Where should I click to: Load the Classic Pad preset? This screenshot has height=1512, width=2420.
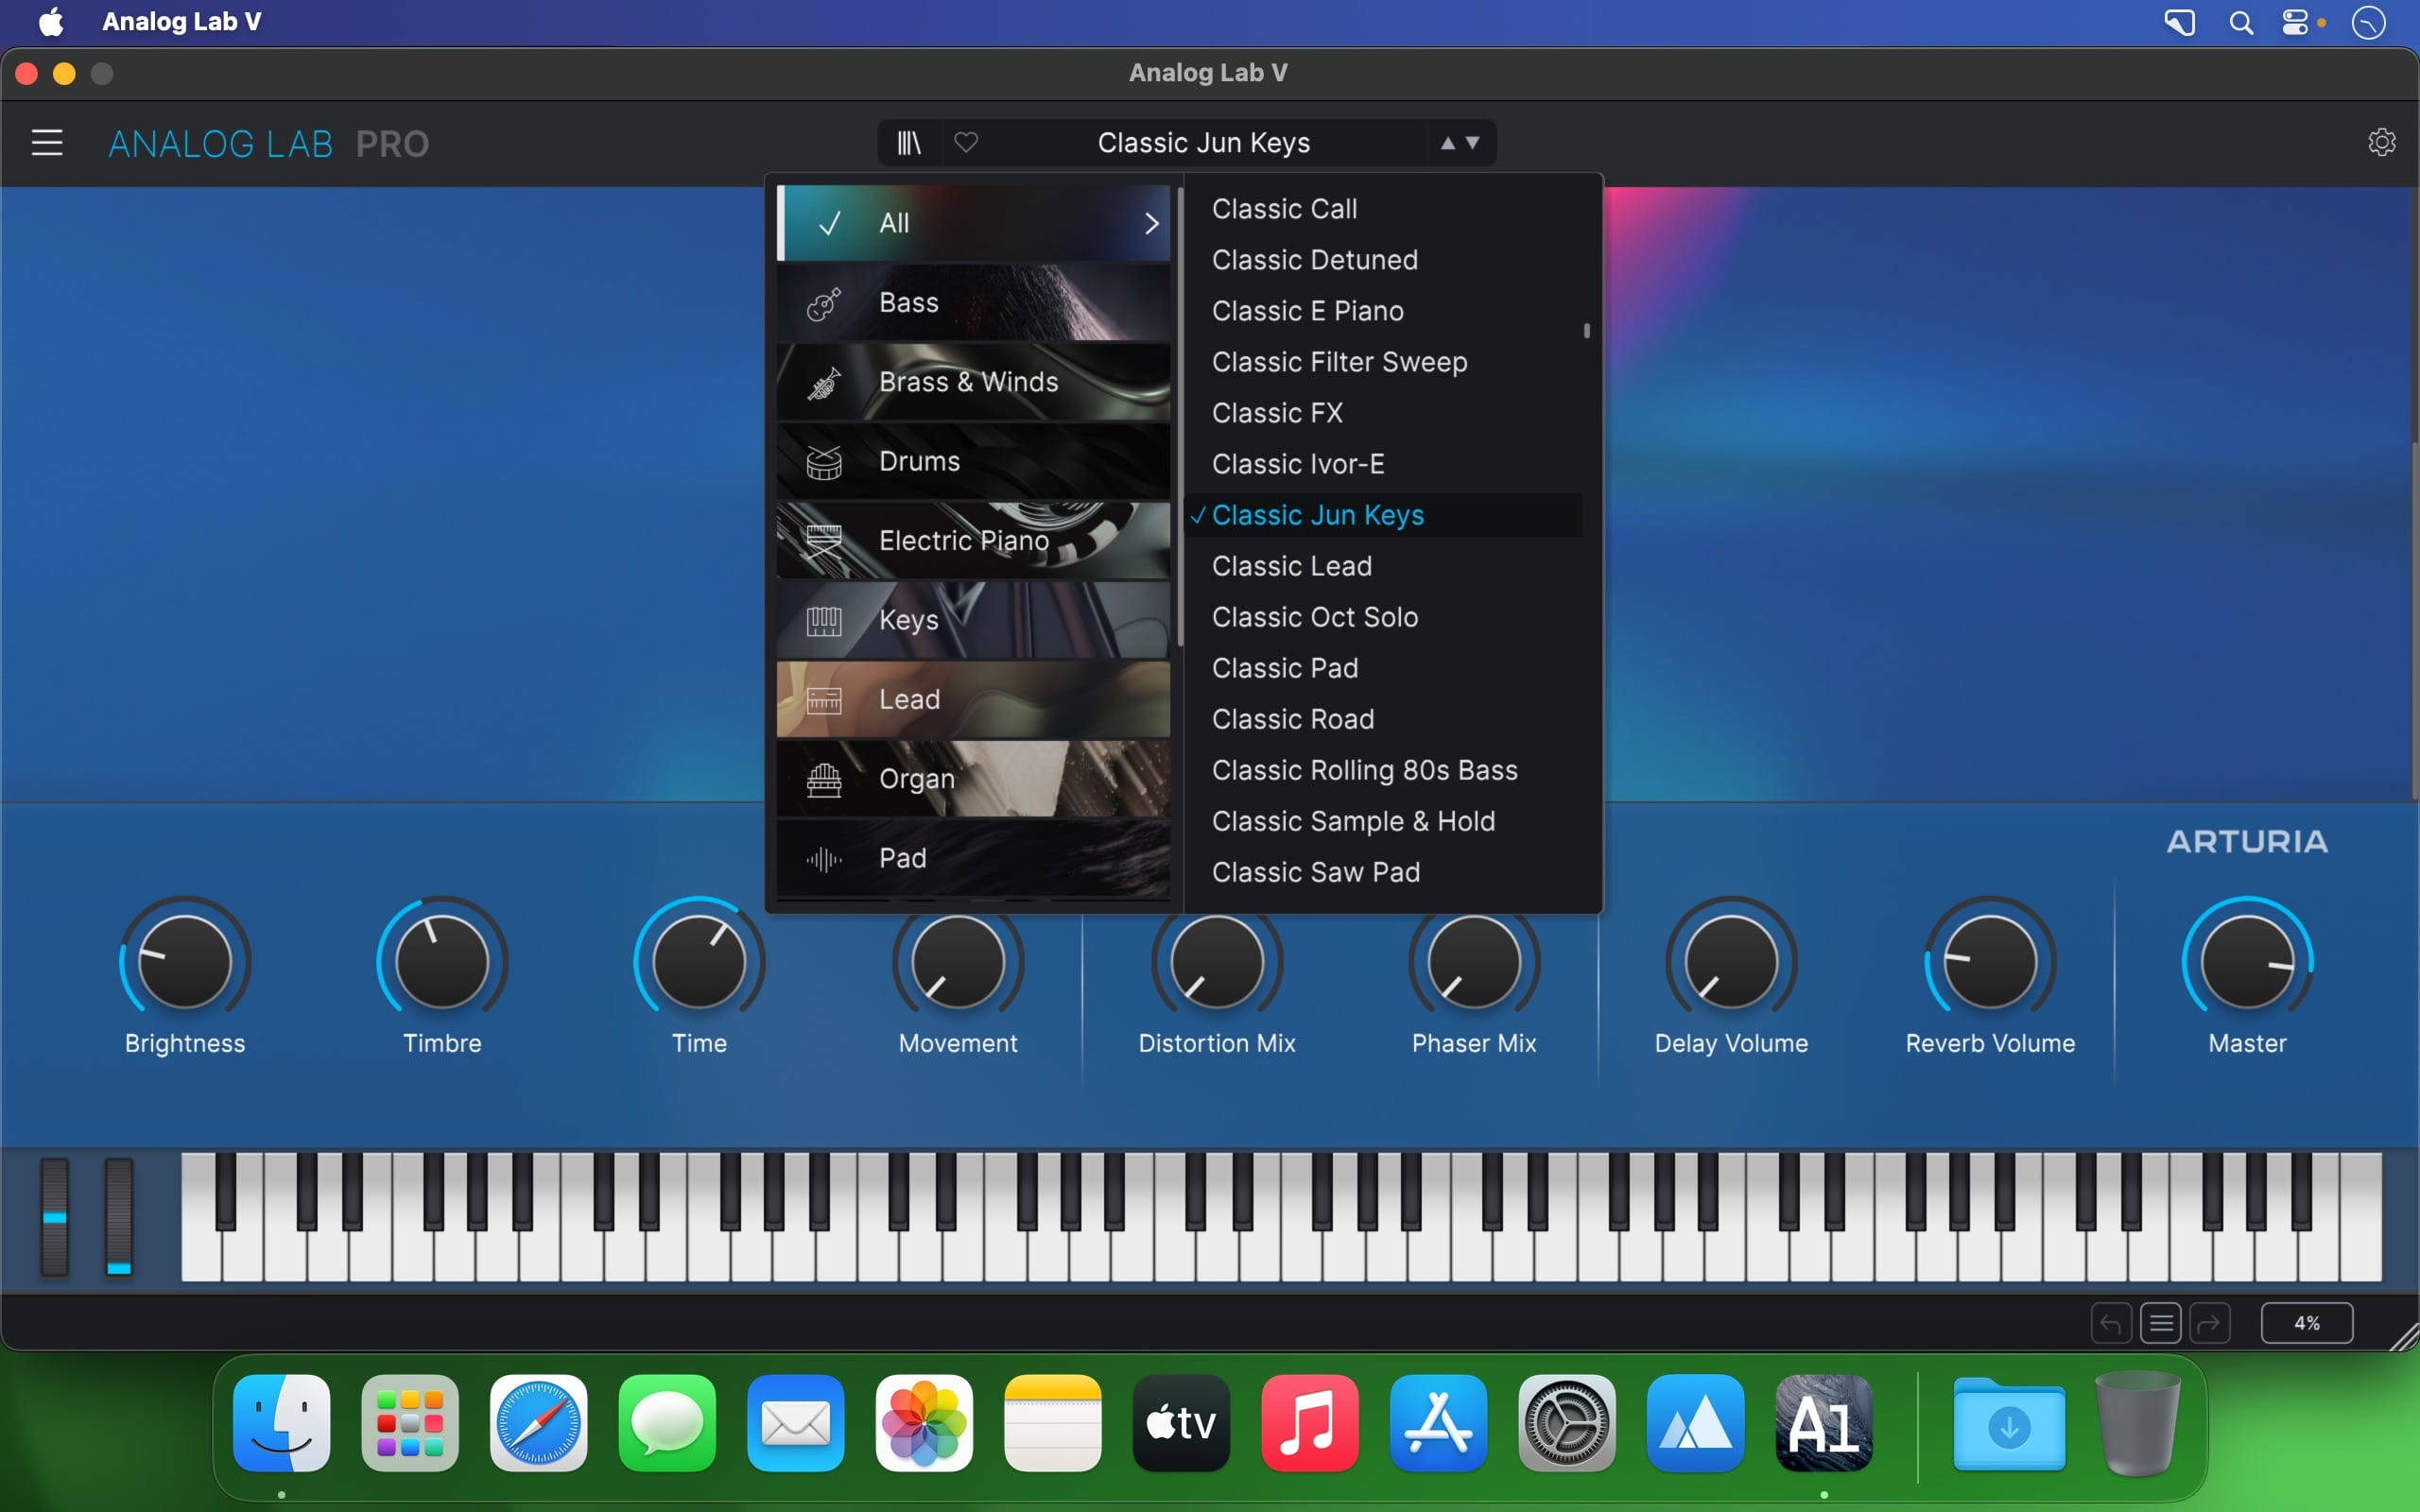[x=1284, y=668]
